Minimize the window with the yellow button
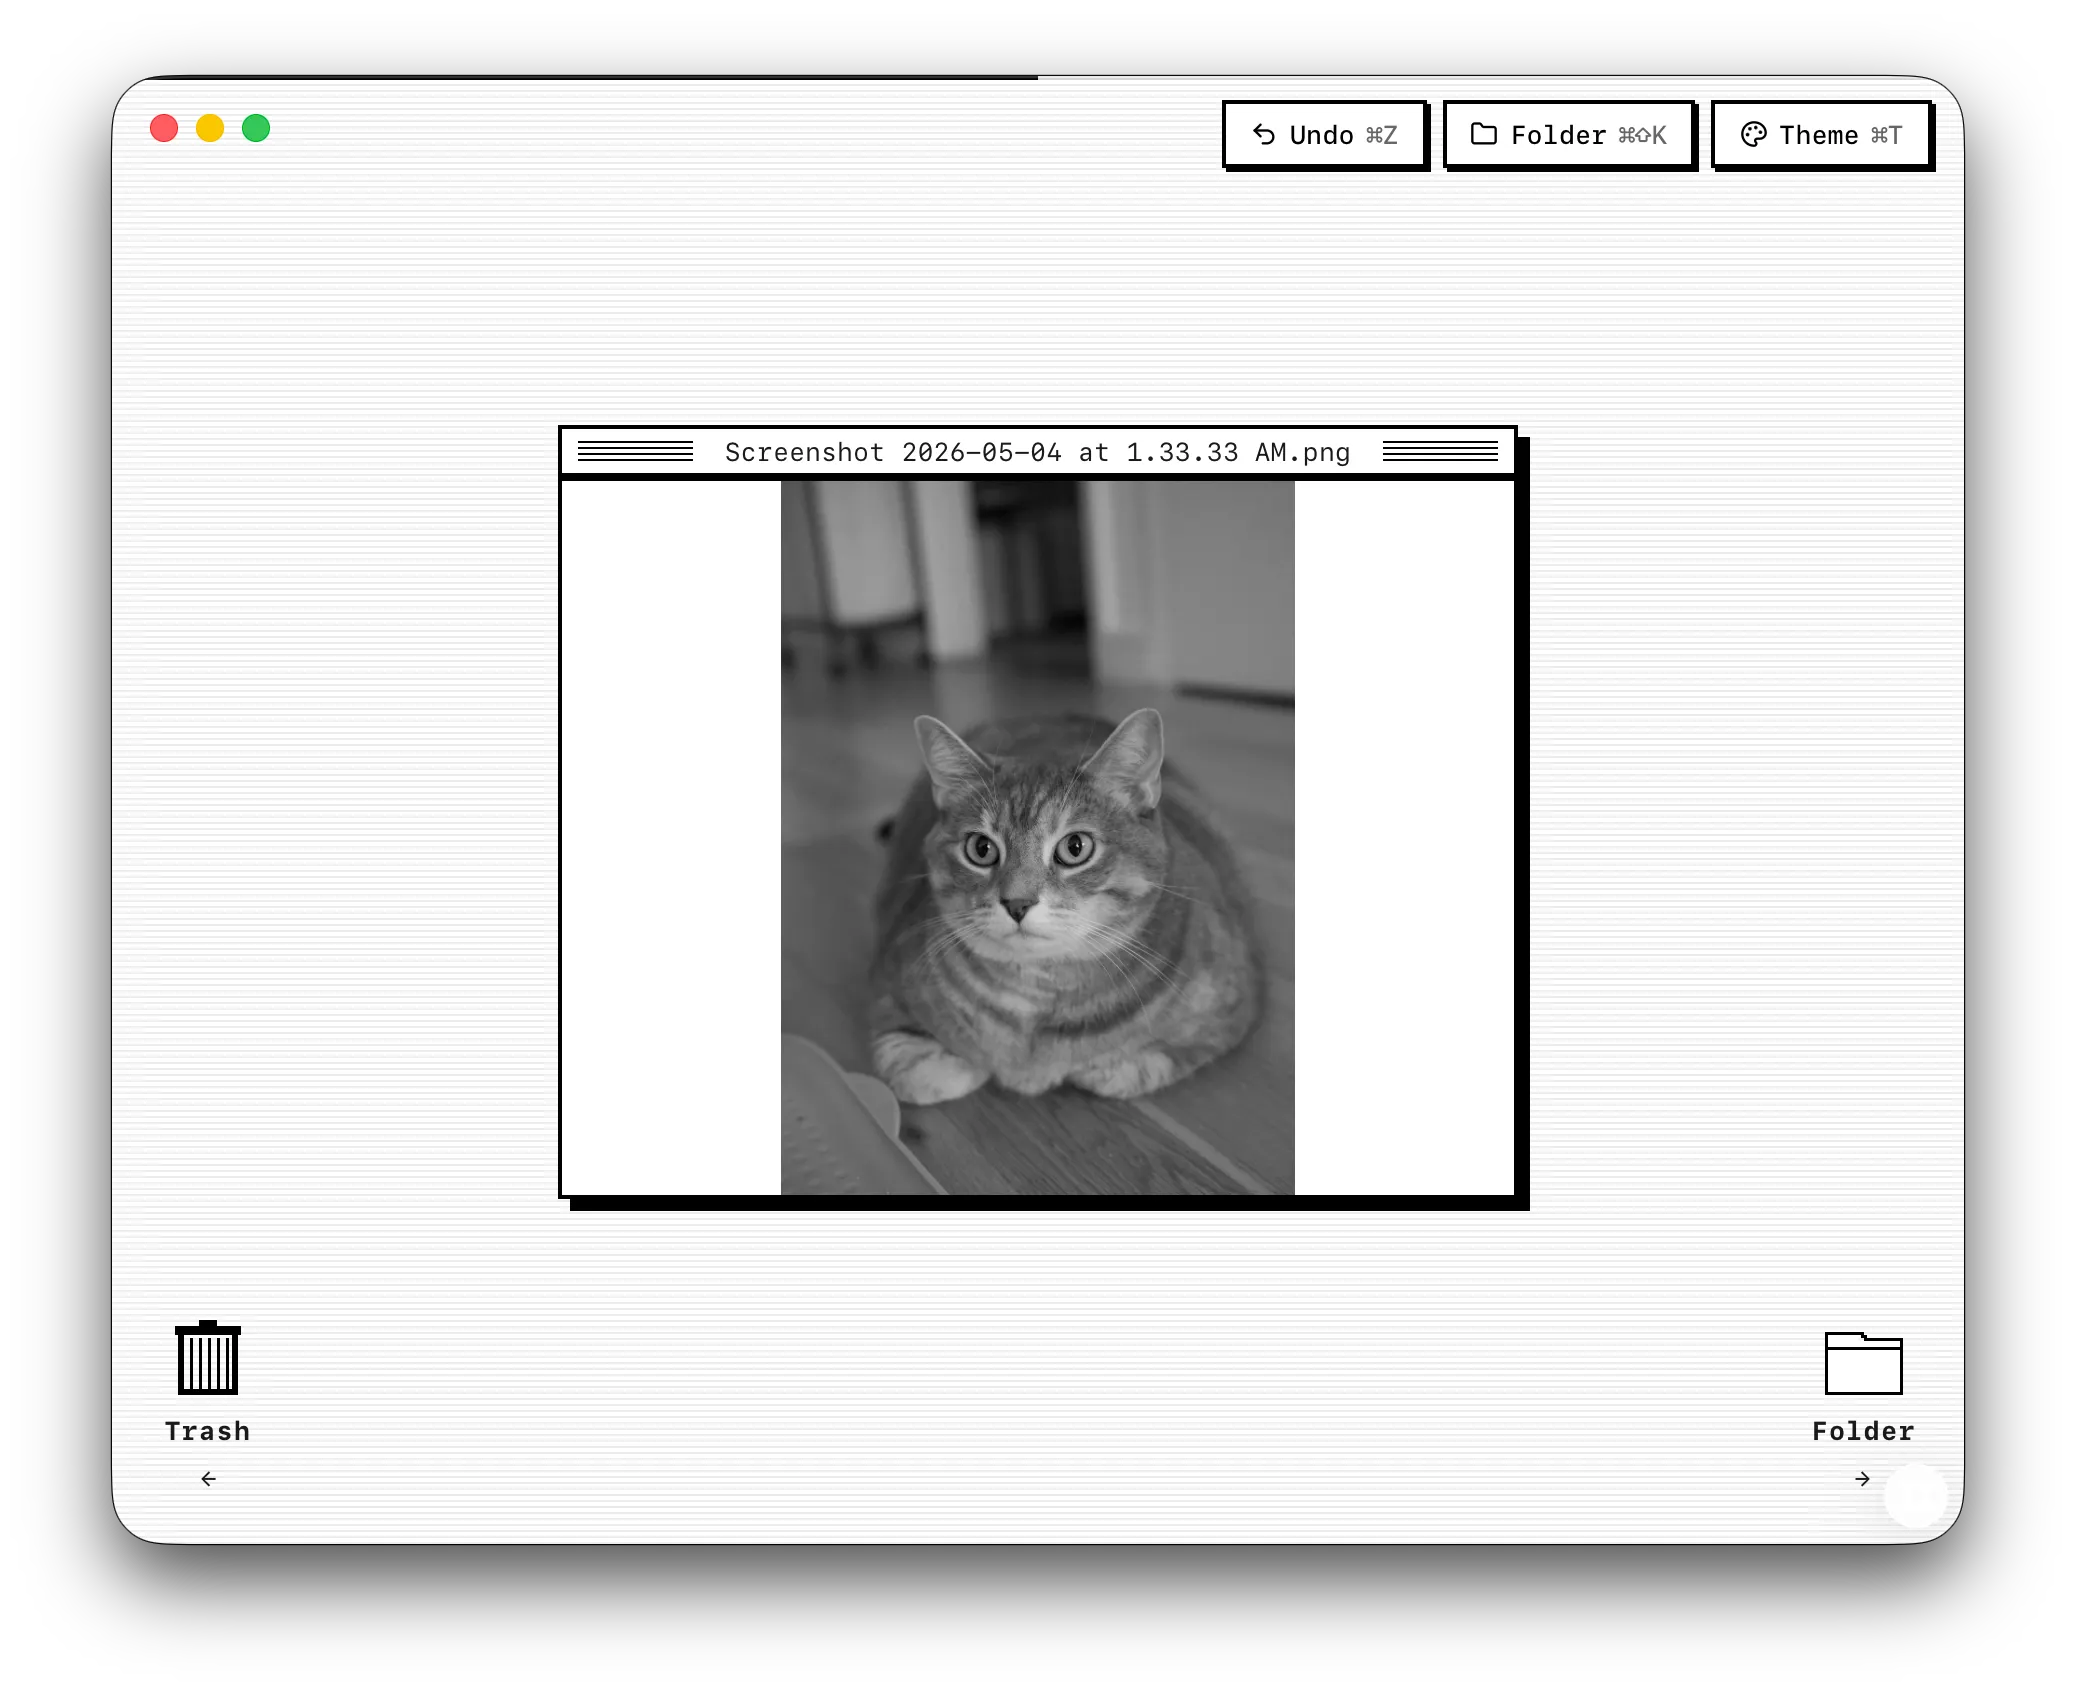This screenshot has width=2076, height=1692. tap(210, 128)
